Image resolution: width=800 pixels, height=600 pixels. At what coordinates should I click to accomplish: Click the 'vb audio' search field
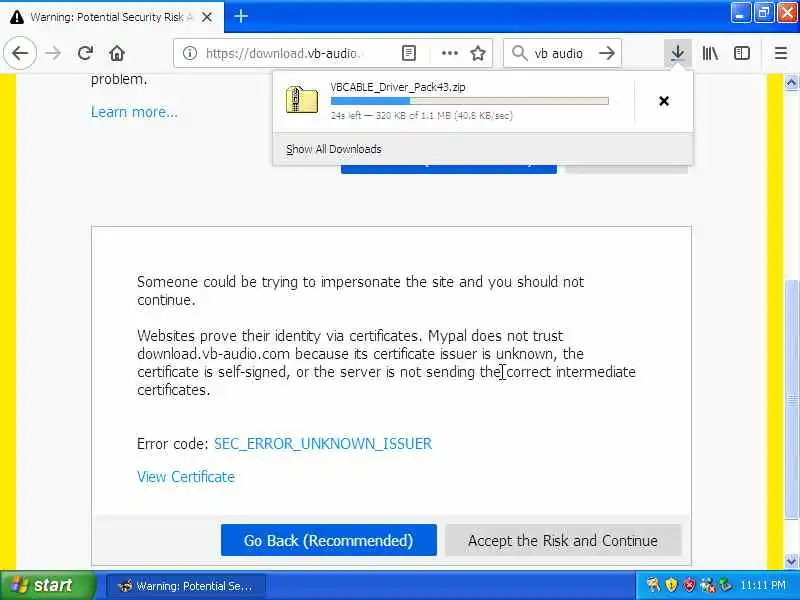coord(561,53)
